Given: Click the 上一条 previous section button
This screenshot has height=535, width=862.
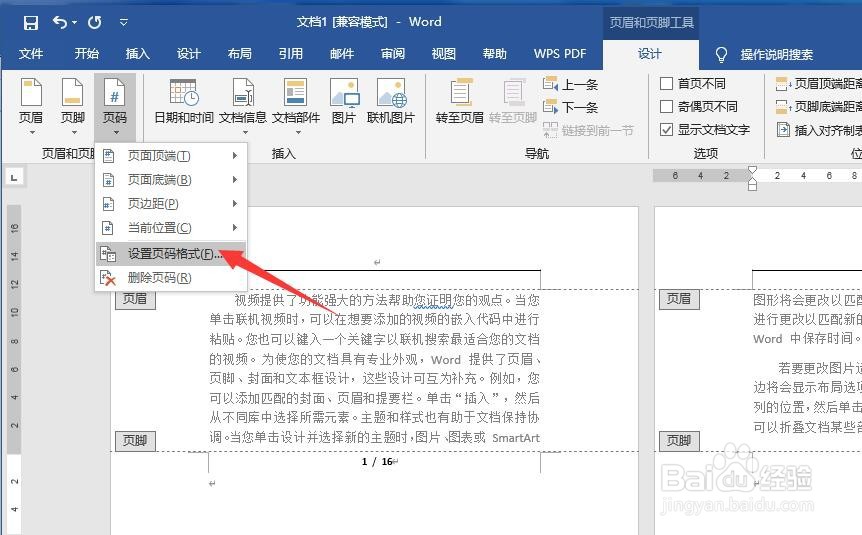Looking at the screenshot, I should point(570,84).
